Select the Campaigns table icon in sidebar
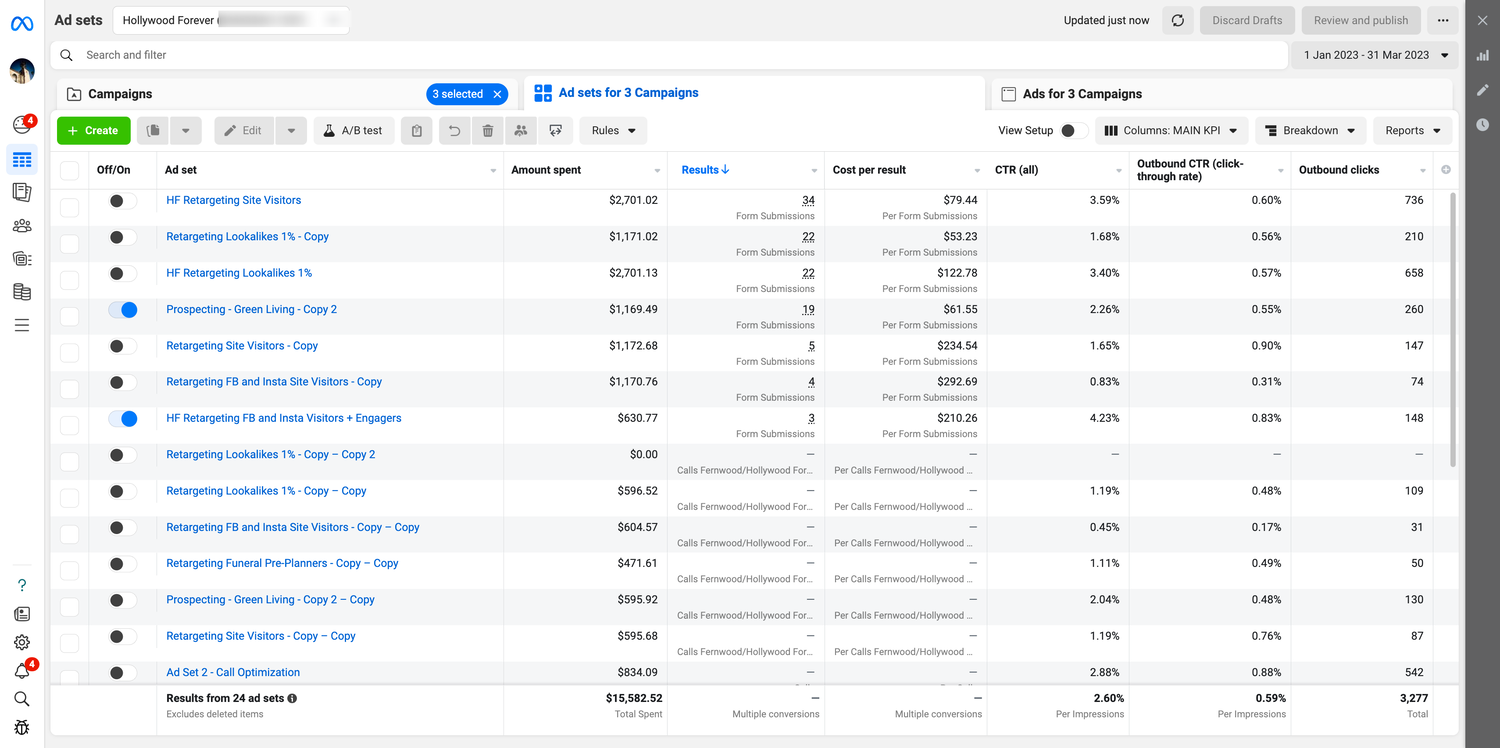Screen dimensions: 1500x748 coord(22,160)
